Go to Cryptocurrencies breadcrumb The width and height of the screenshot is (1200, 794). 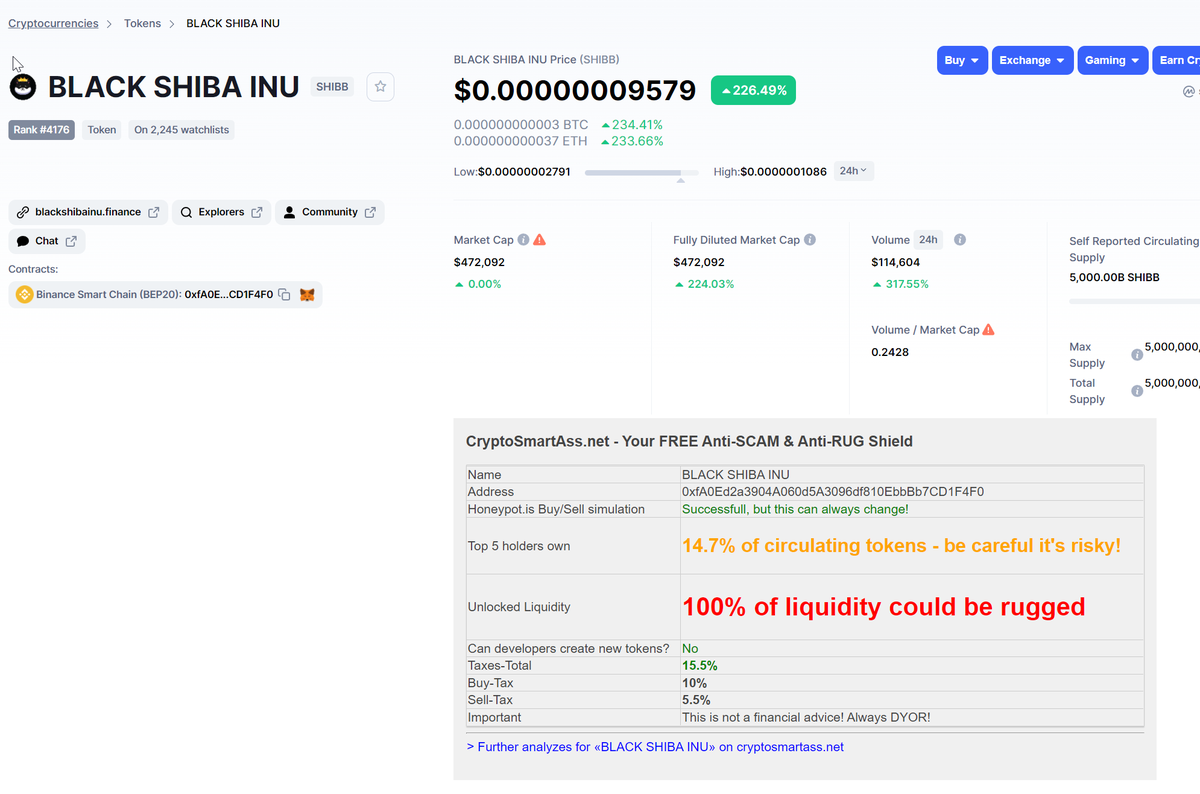coord(53,23)
